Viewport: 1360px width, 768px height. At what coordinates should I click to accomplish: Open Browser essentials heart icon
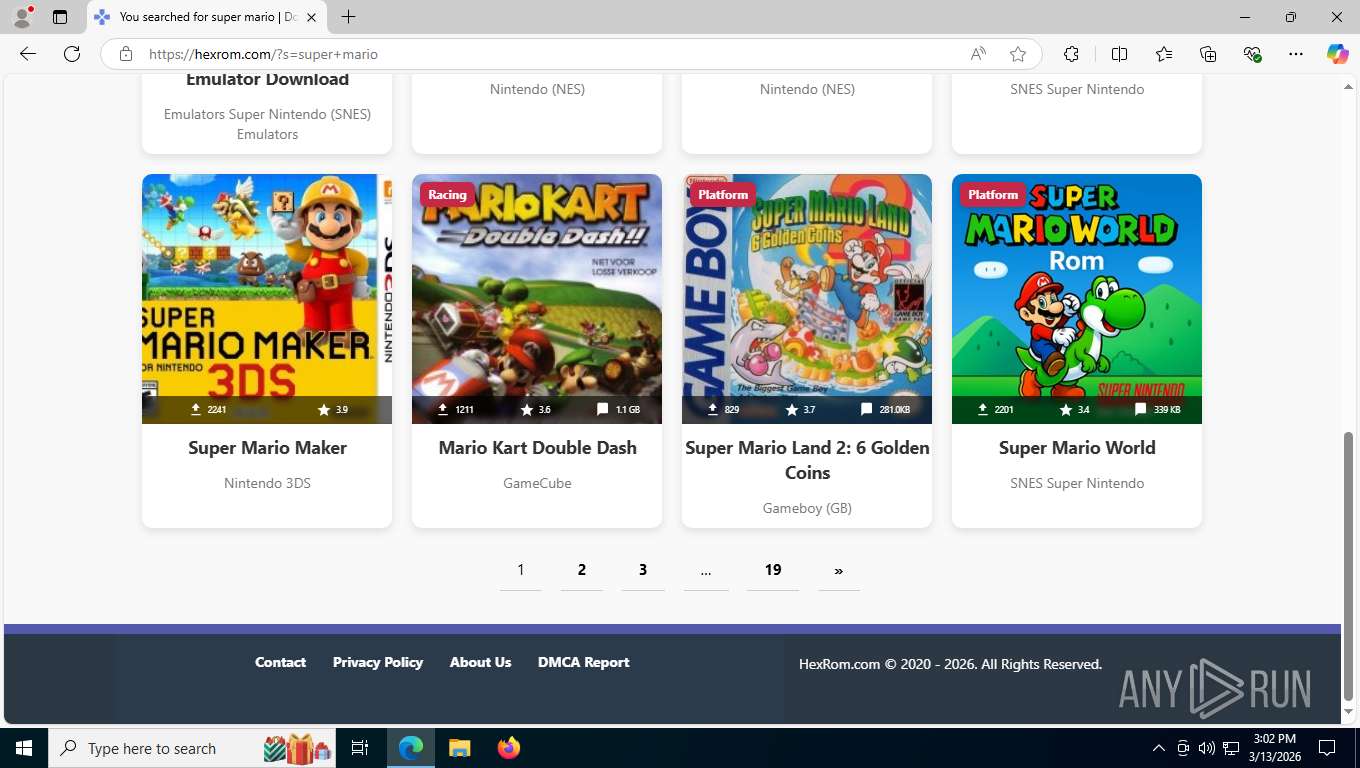click(x=1252, y=54)
